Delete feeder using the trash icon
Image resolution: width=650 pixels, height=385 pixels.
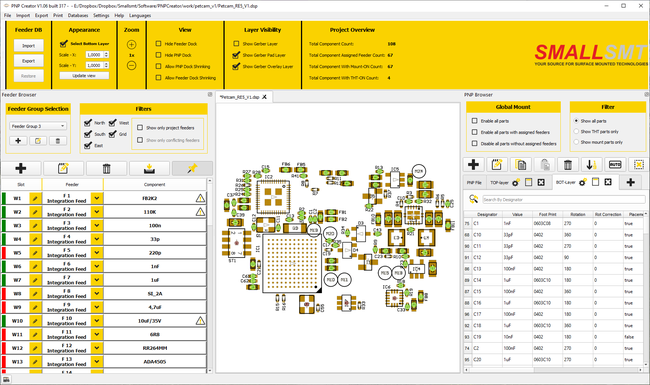click(x=107, y=168)
